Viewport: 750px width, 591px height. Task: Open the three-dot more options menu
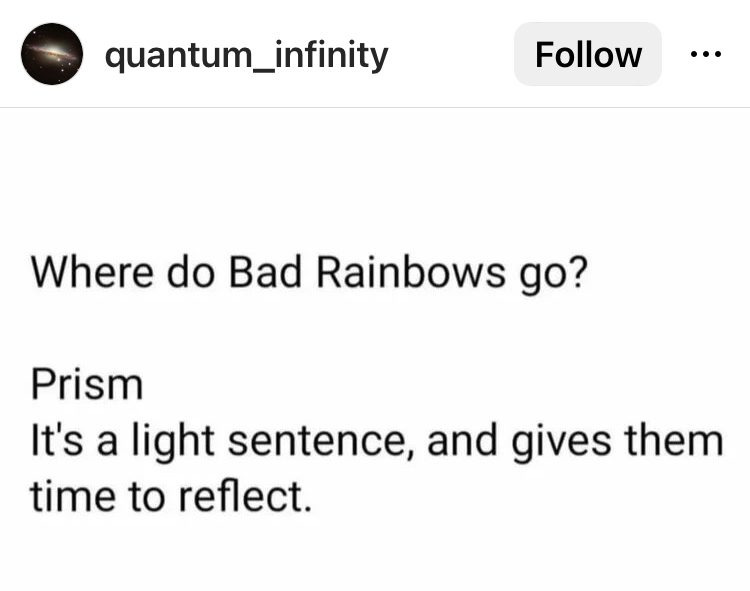[706, 54]
